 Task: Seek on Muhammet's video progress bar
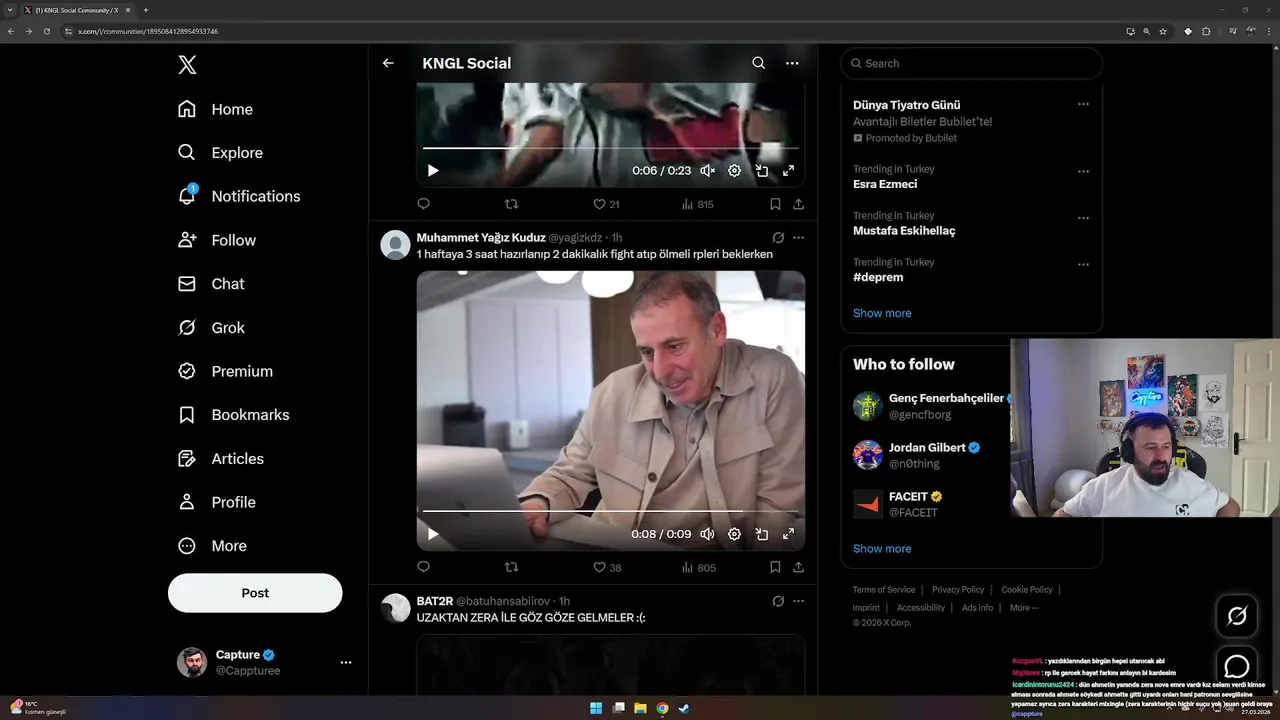pyautogui.click(x=610, y=511)
